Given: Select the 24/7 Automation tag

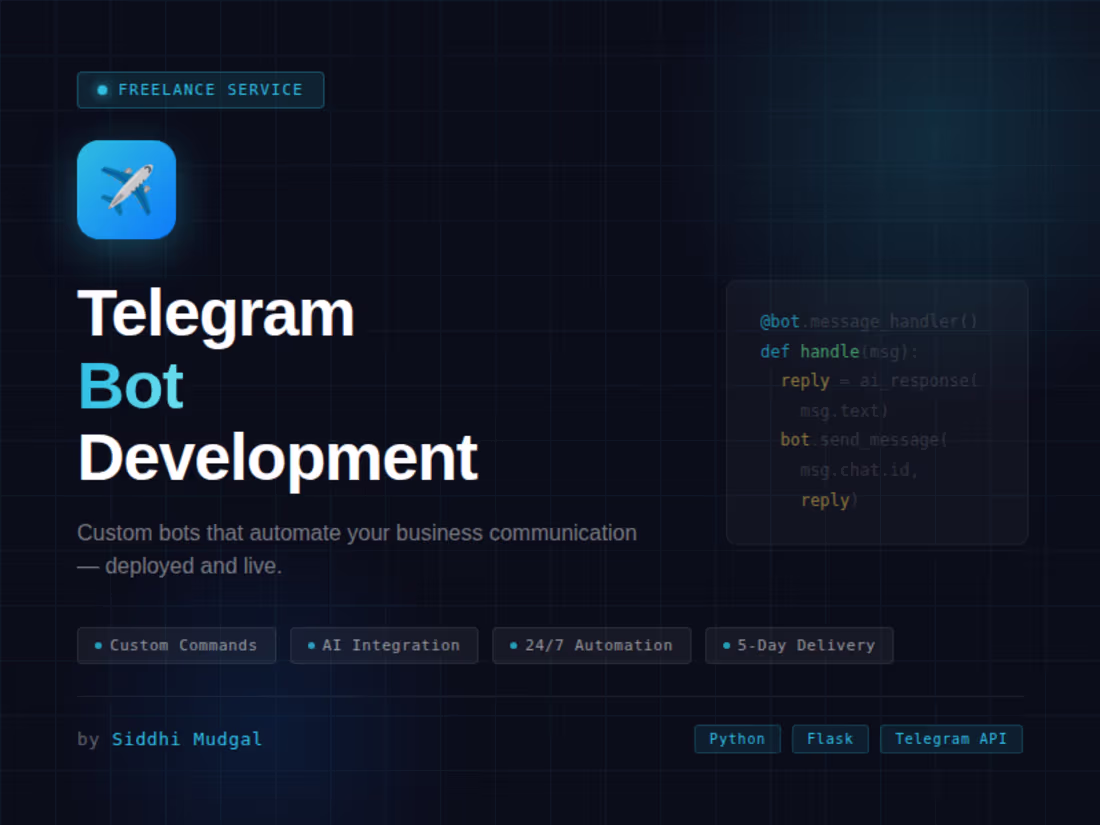Looking at the screenshot, I should pyautogui.click(x=592, y=645).
